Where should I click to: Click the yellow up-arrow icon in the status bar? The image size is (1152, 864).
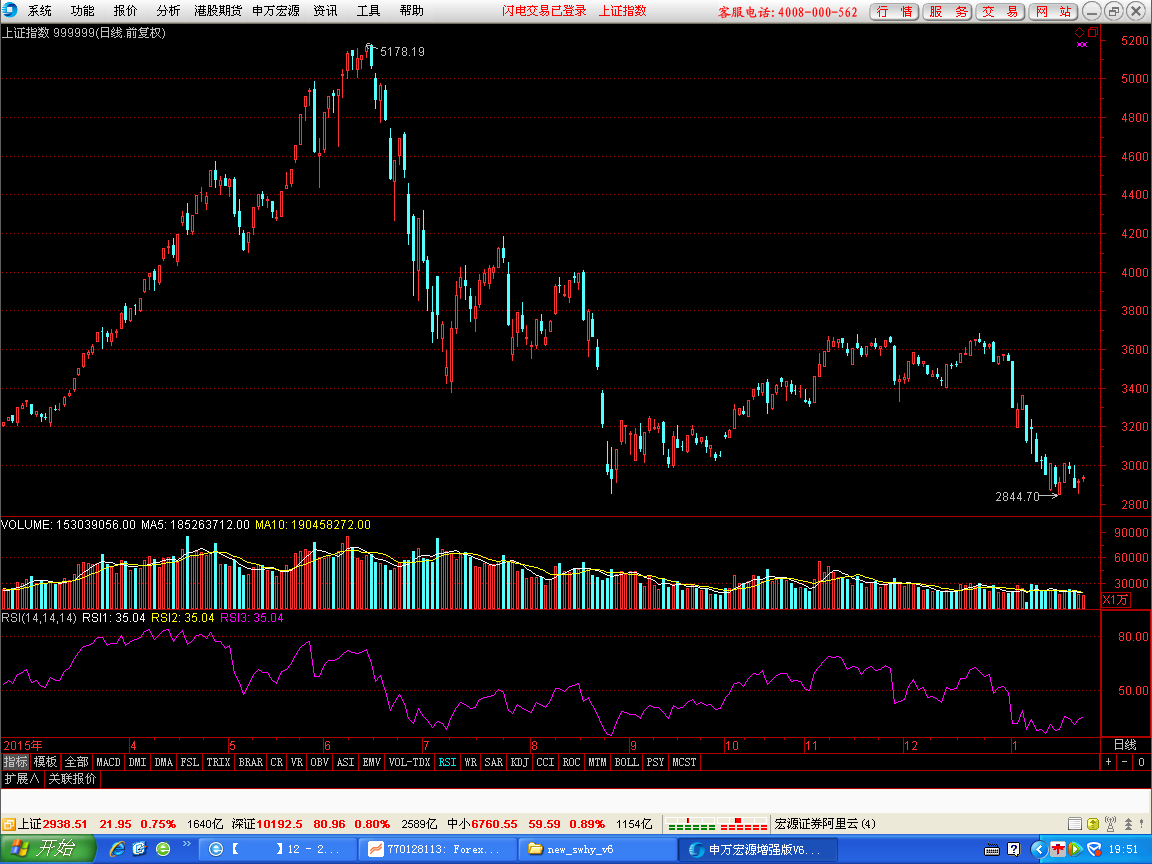1092,824
